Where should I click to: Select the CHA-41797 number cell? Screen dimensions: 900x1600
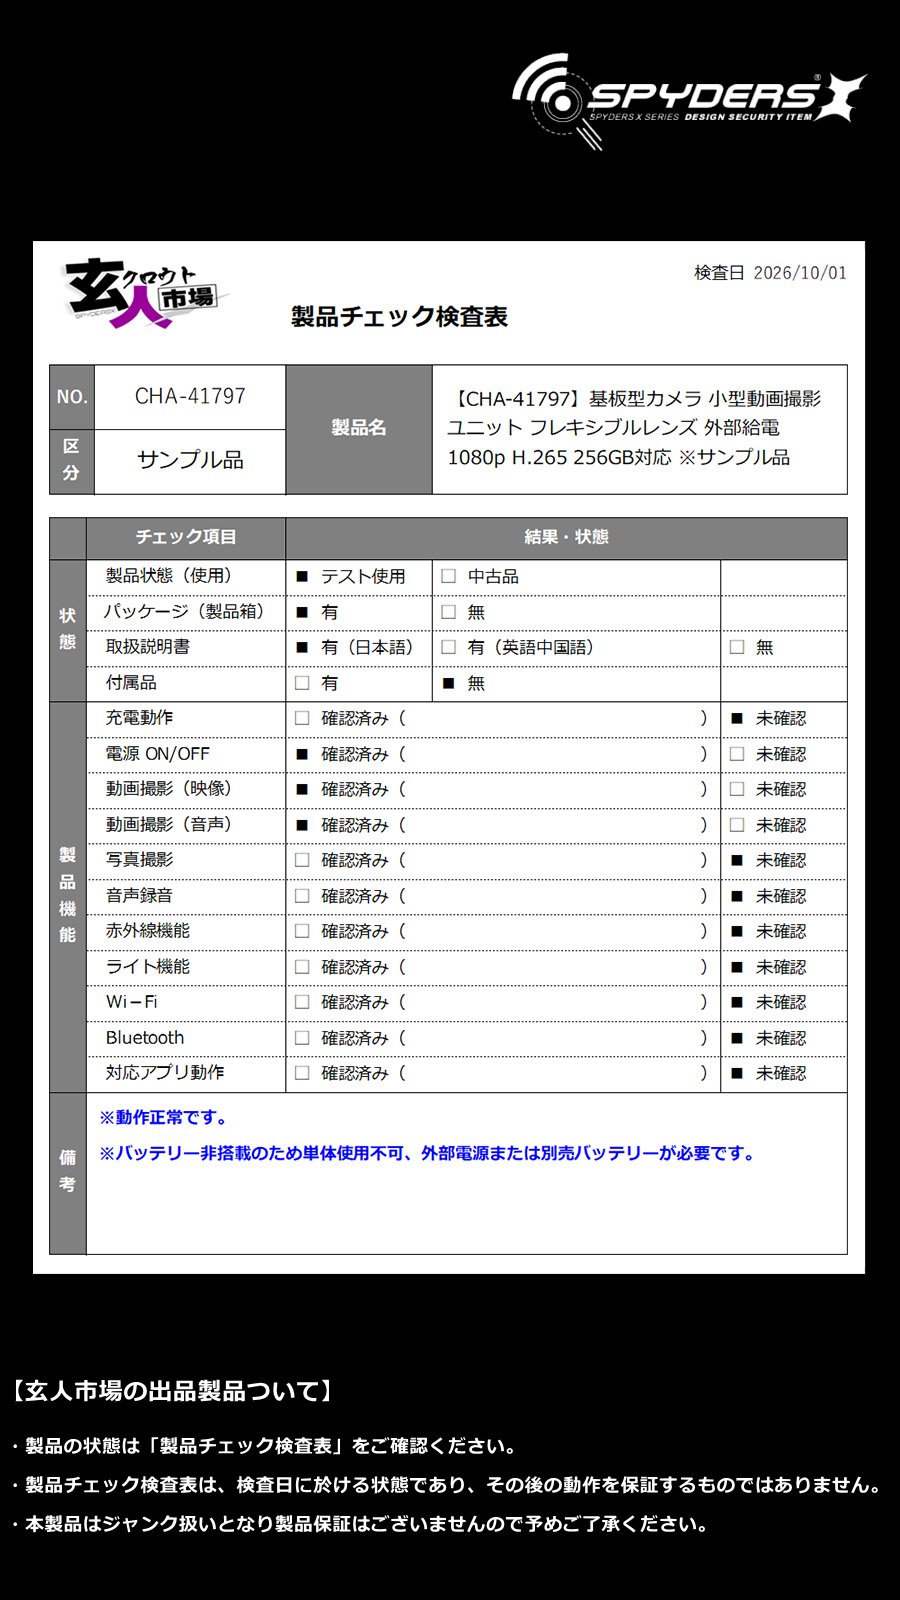click(190, 397)
